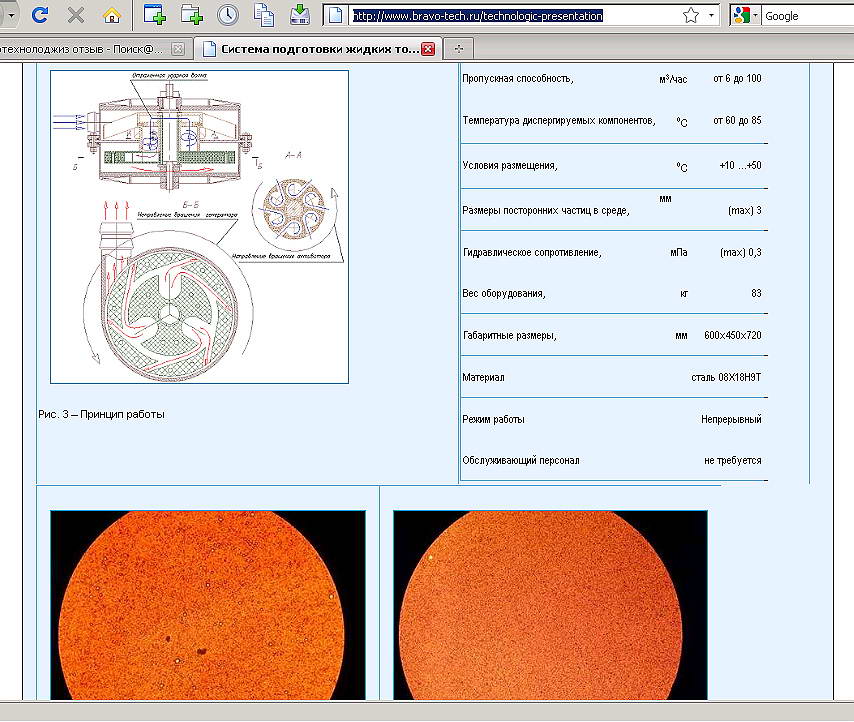Open a new tab with plus button
The image size is (854, 722).
(459, 49)
